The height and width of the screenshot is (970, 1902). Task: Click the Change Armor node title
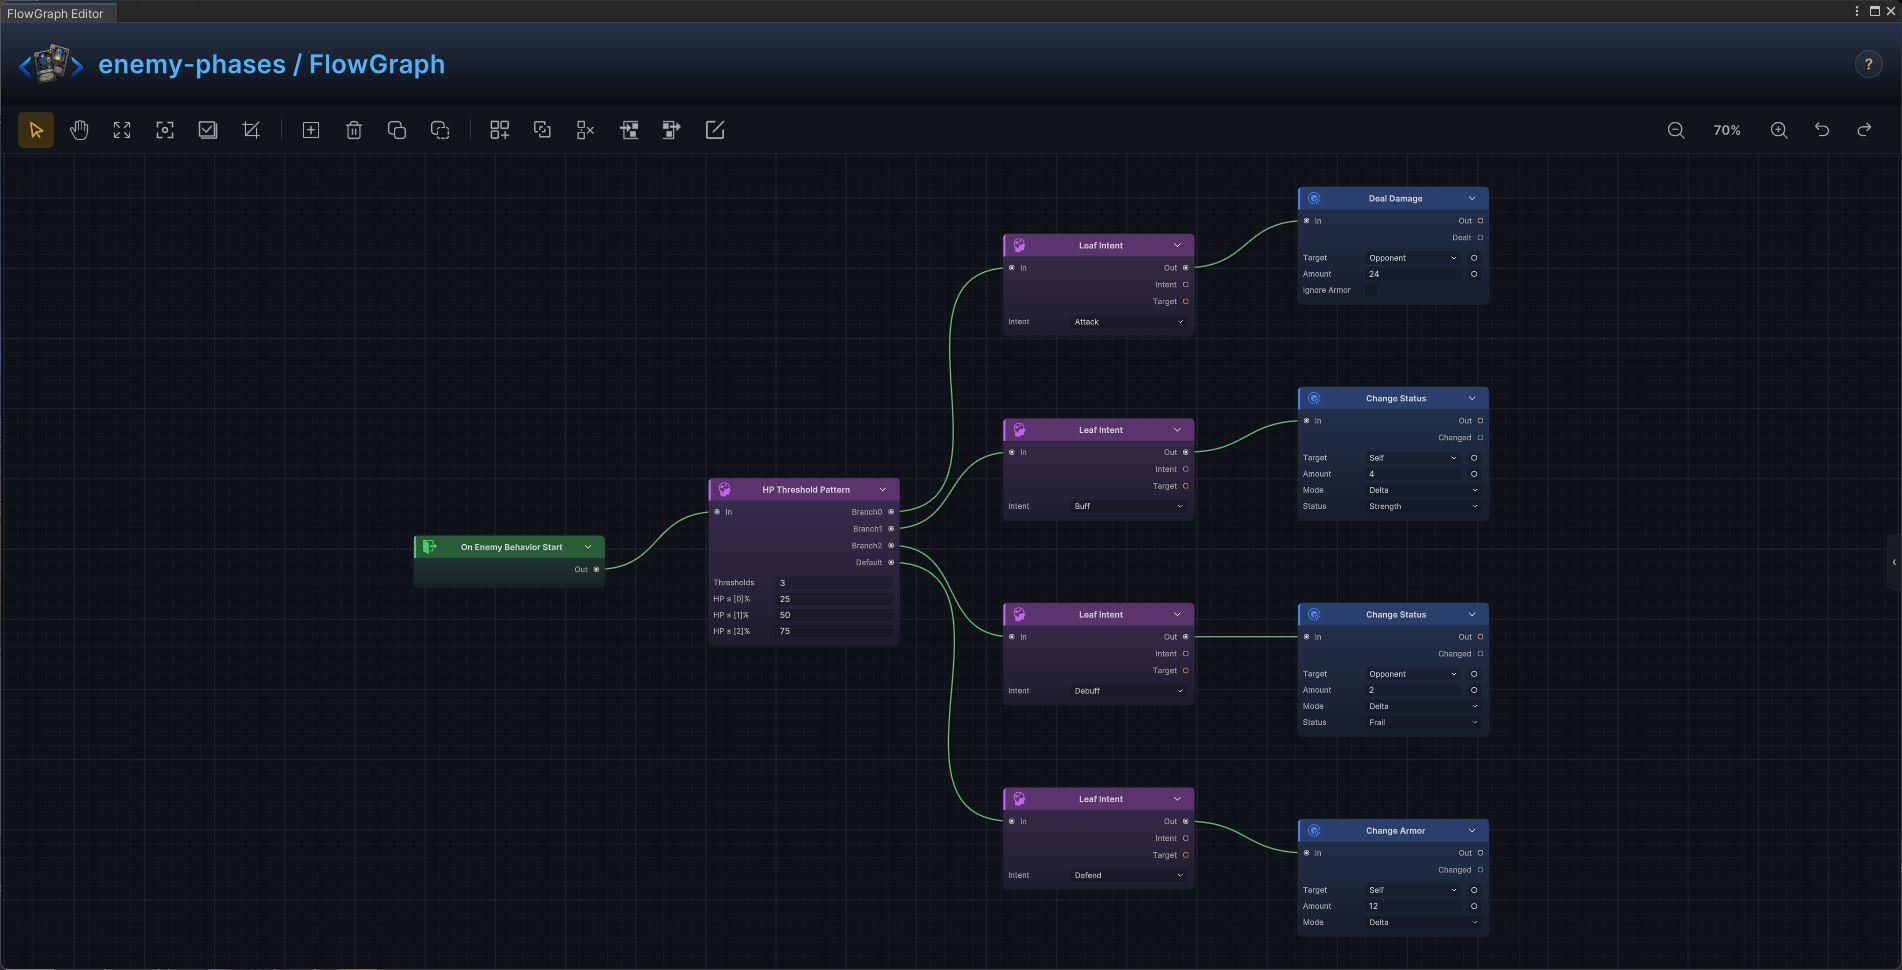point(1395,831)
